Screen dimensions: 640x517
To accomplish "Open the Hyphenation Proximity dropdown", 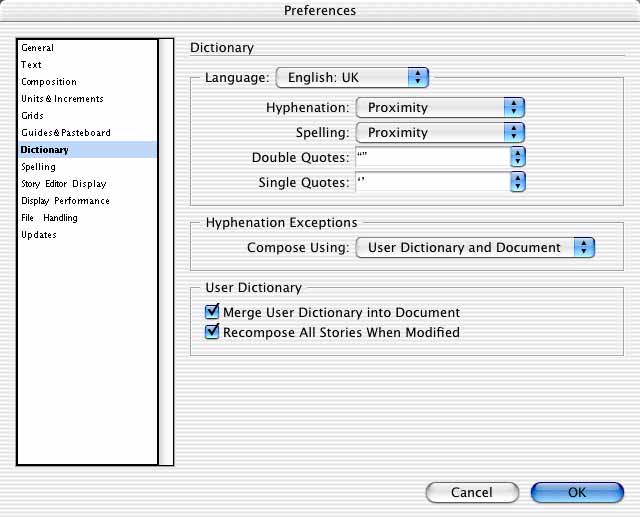I will (440, 108).
